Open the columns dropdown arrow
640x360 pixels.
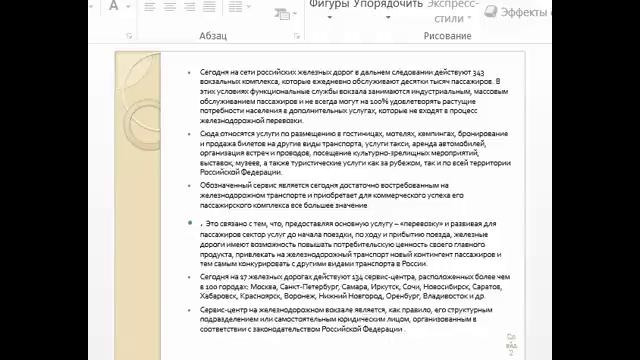pyautogui.click(x=249, y=7)
